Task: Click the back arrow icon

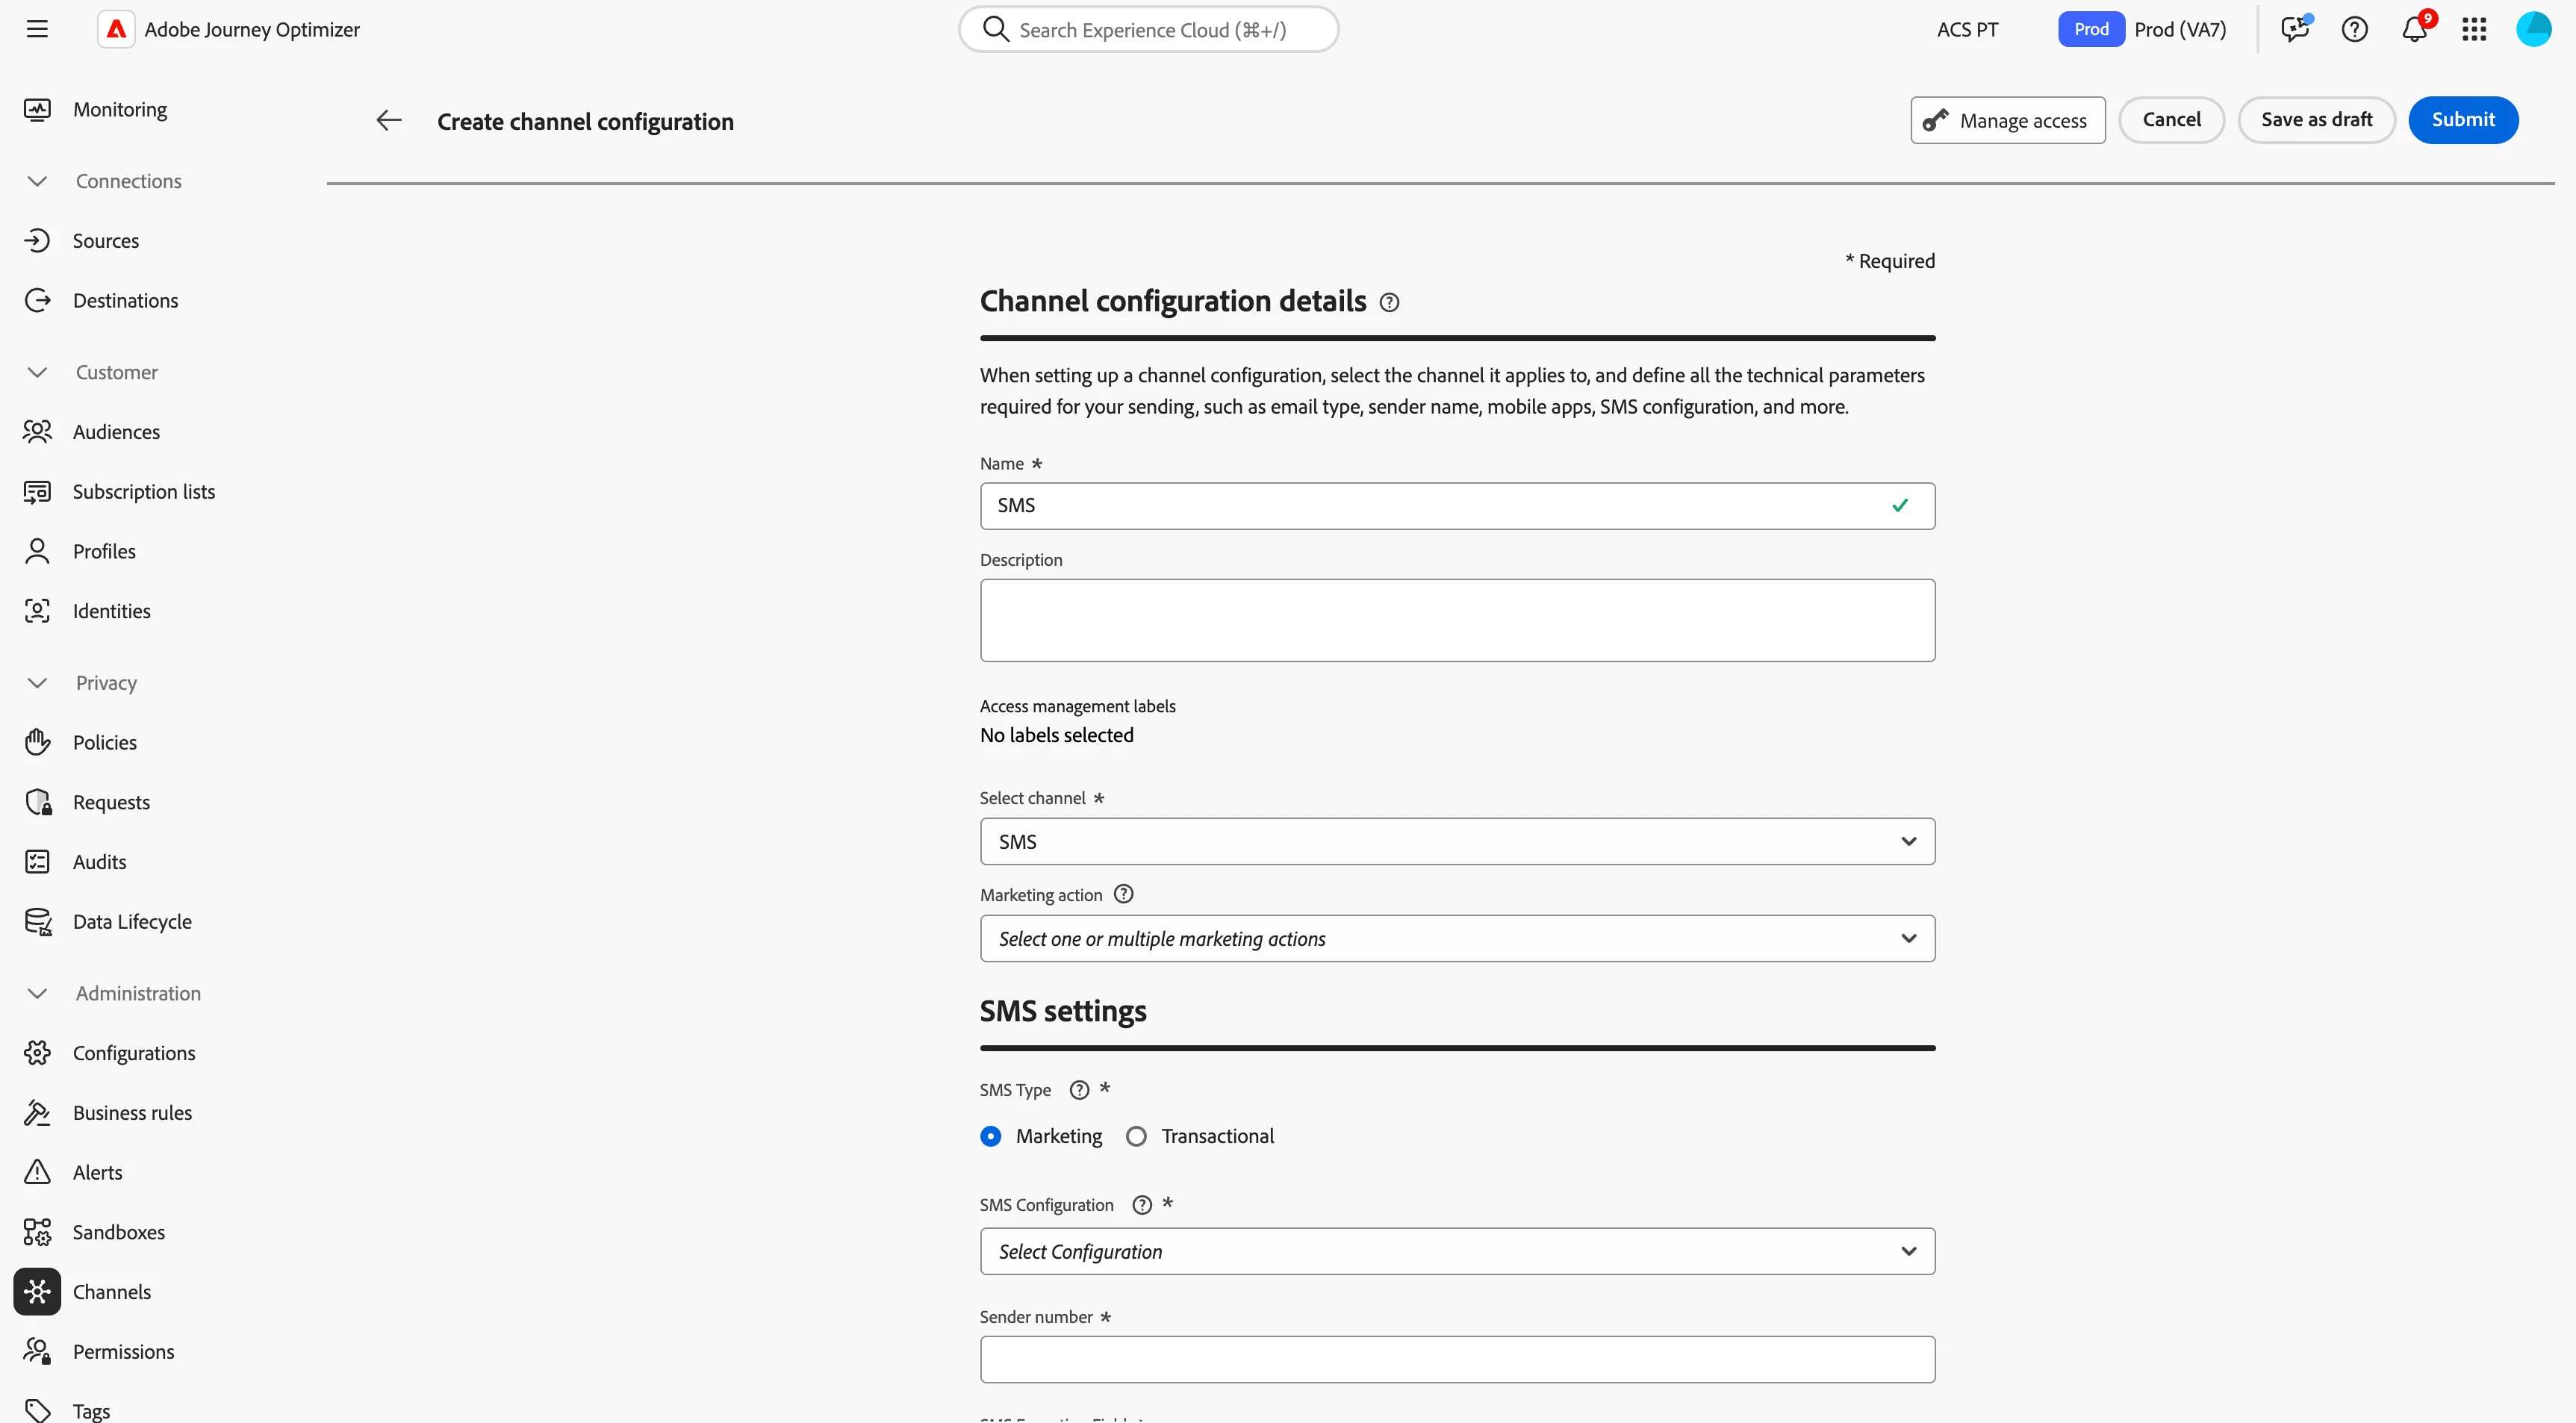Action: click(388, 121)
